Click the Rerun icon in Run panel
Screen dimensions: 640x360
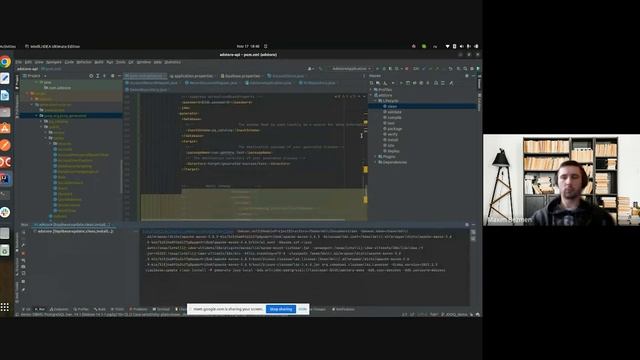point(24,232)
